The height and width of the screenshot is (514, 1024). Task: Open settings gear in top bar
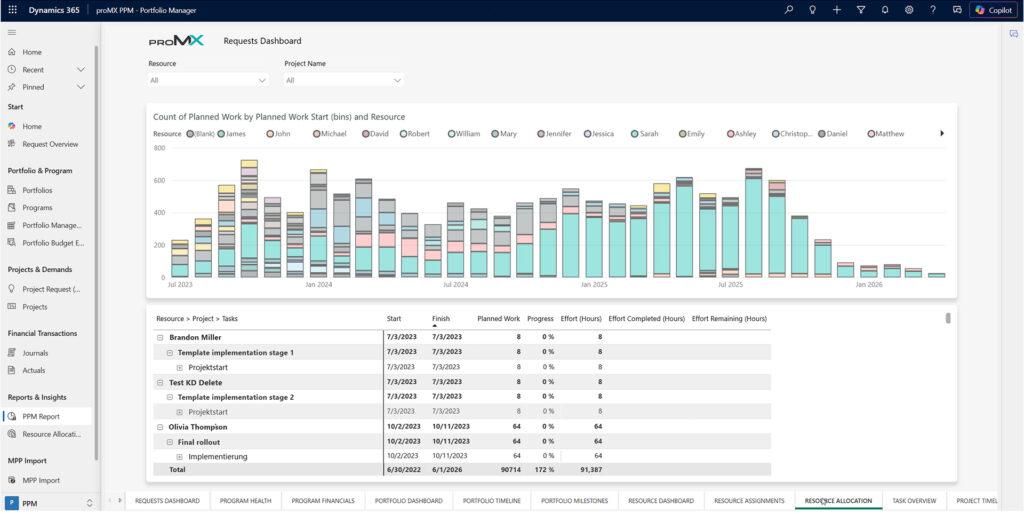(x=909, y=9)
